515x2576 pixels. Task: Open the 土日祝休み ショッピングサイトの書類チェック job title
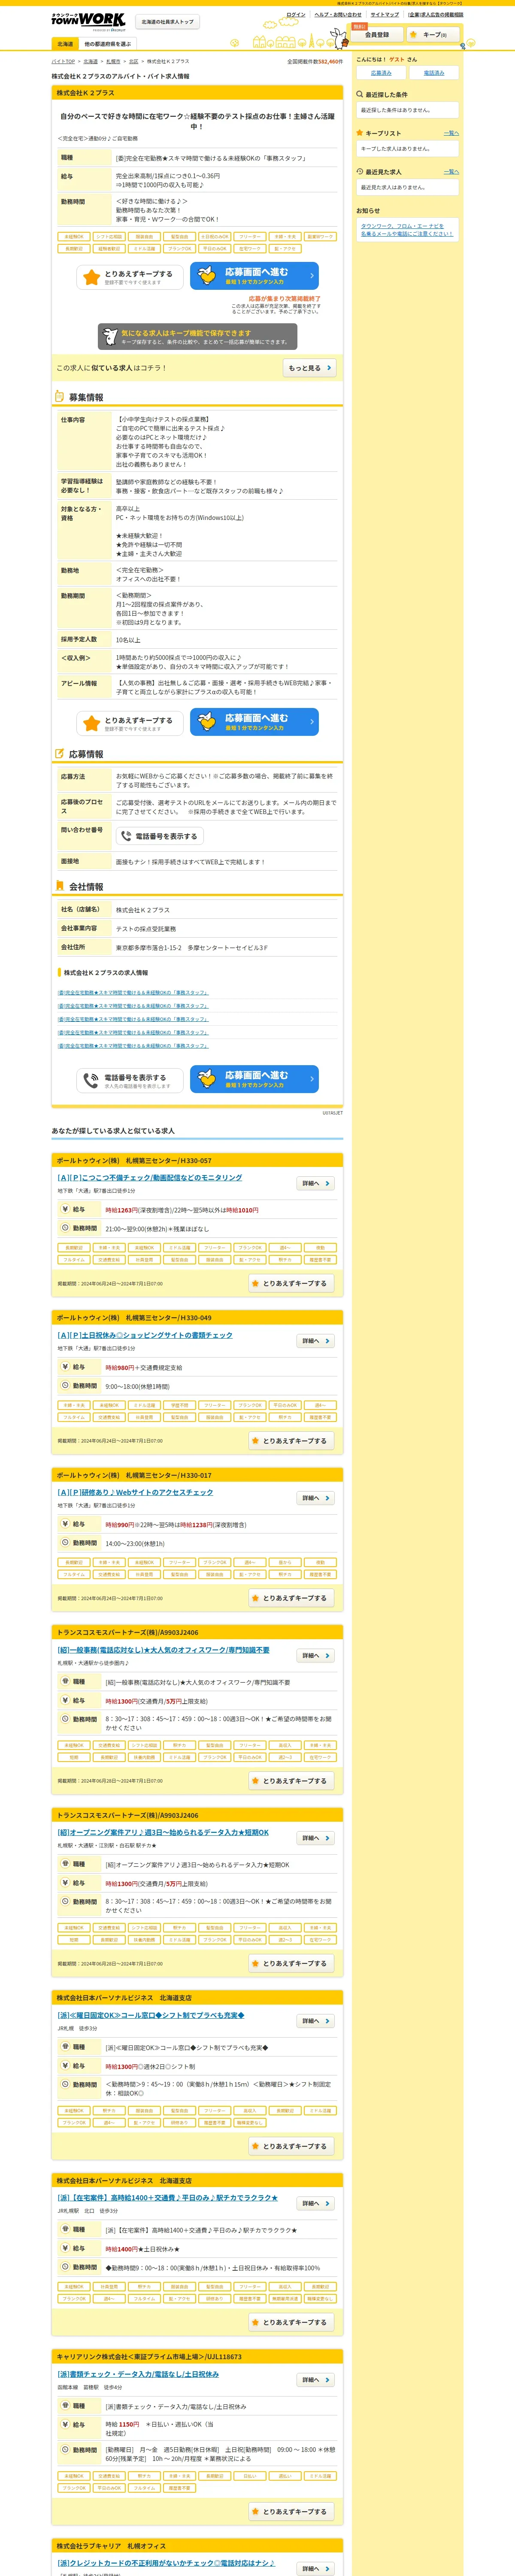pos(145,1335)
